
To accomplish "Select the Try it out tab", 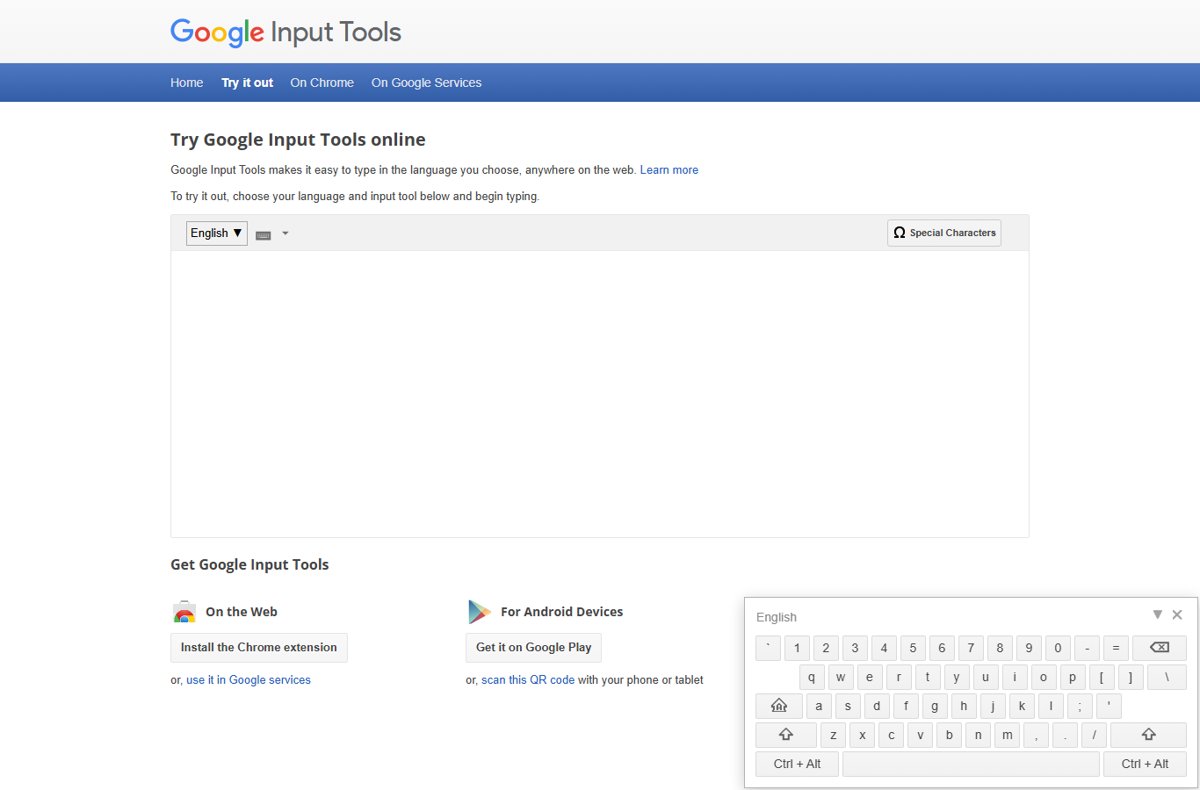I will click(247, 83).
